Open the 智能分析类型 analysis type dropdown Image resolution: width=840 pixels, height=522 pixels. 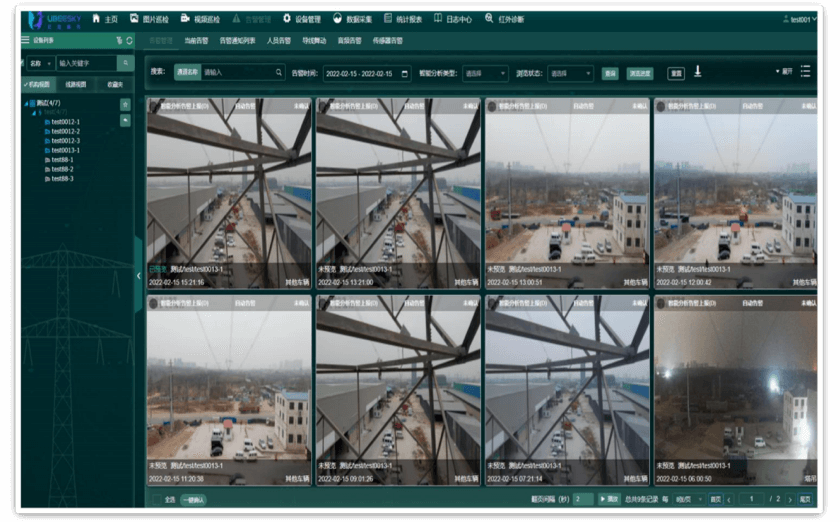(x=485, y=73)
